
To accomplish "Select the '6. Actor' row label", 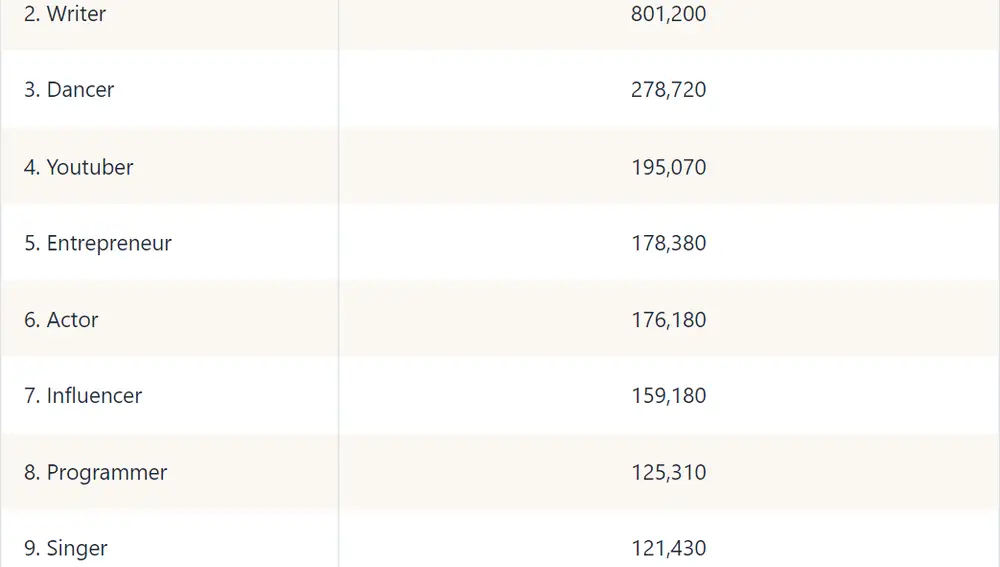I will 61,320.
